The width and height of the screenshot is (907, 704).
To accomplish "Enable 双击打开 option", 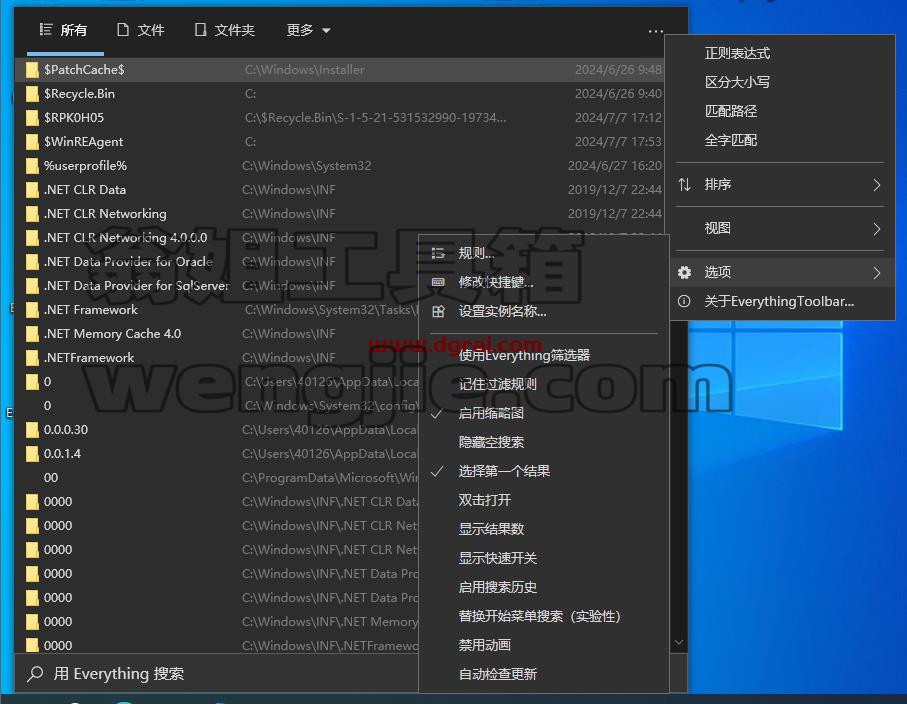I will (544, 500).
